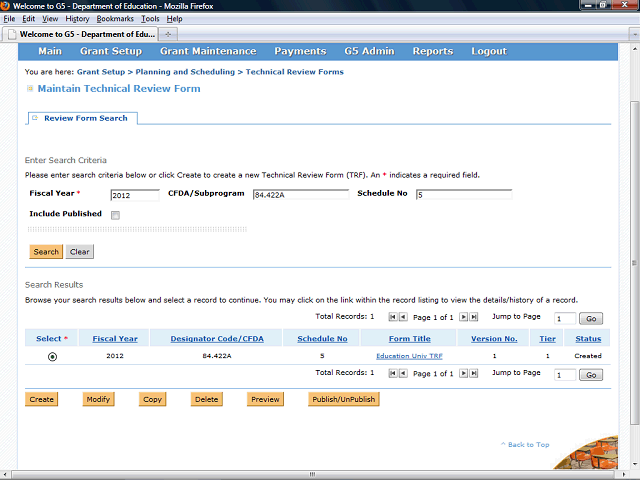
Task: Click first page icon in upper pagination
Action: coord(393,317)
